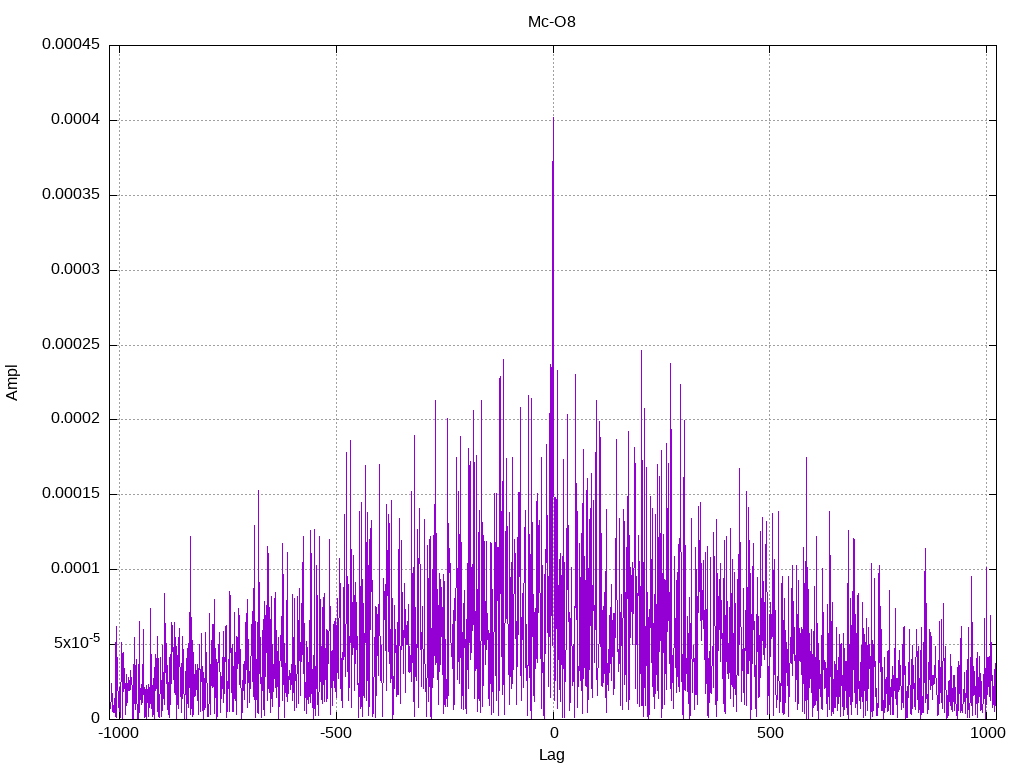Viewport: 1024px width, 768px height.
Task: Click the -1000 x-axis tick label
Action: point(118,733)
